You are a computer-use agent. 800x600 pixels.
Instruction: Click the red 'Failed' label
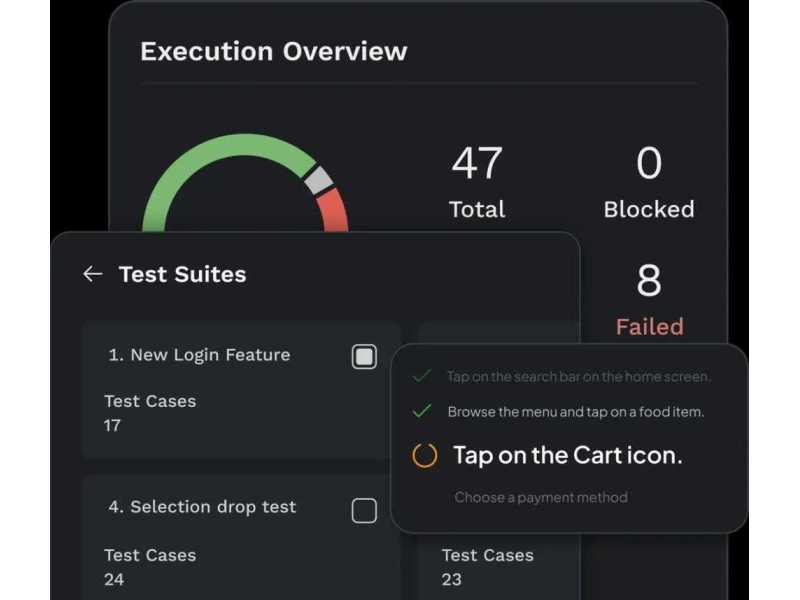point(649,327)
